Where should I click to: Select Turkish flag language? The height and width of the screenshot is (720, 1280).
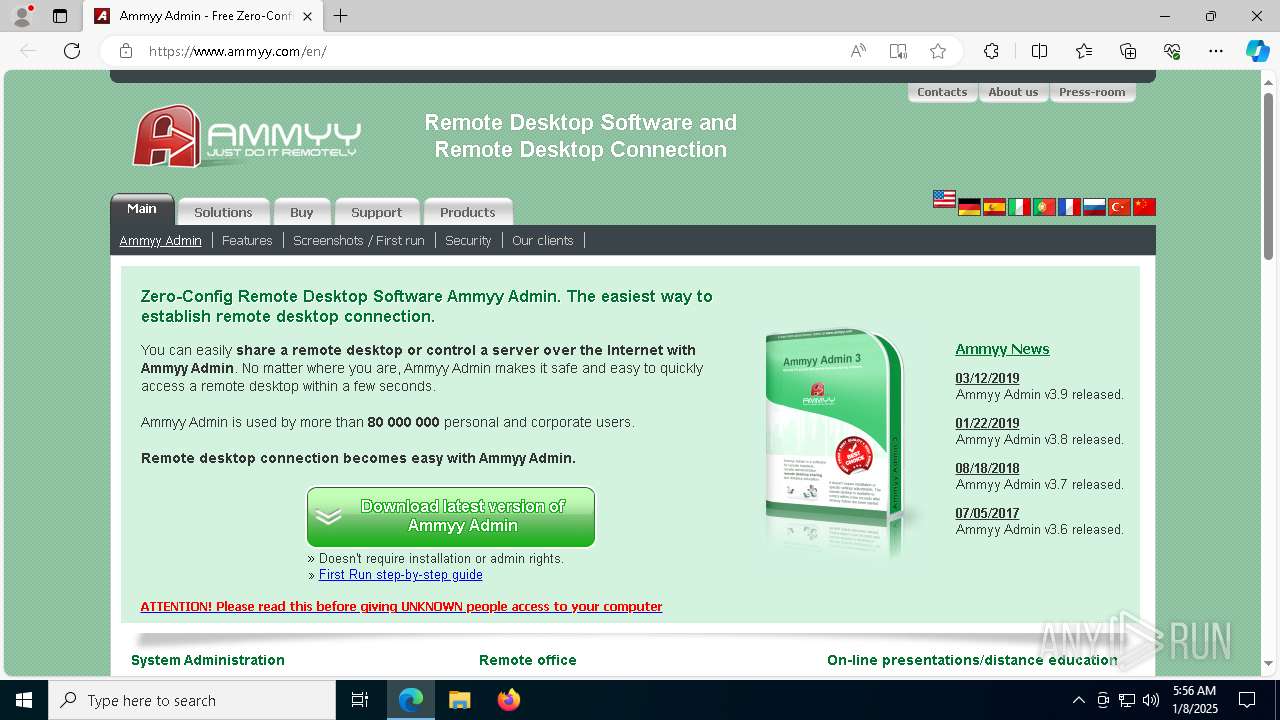[x=1119, y=207]
